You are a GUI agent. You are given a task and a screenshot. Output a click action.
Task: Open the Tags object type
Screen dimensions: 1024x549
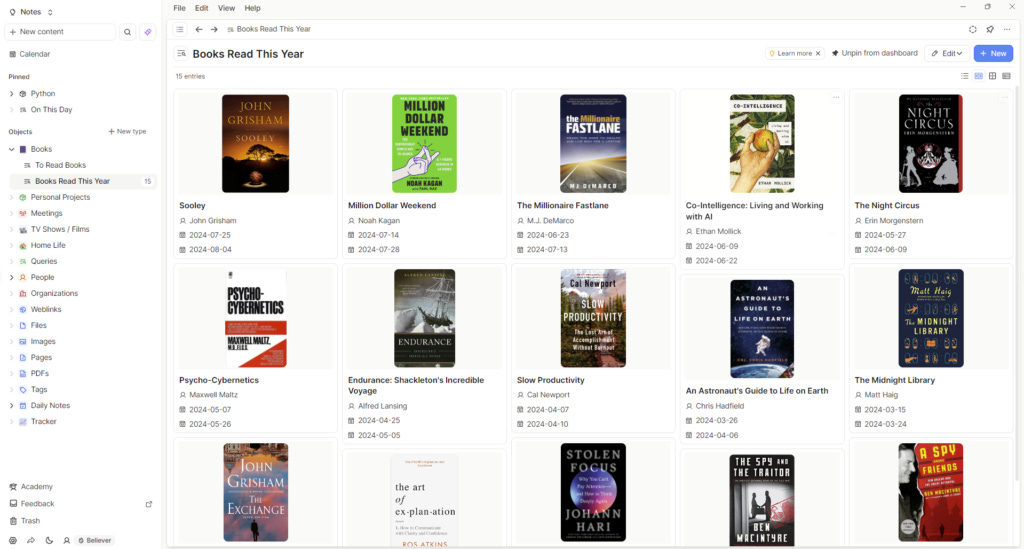pyautogui.click(x=39, y=390)
